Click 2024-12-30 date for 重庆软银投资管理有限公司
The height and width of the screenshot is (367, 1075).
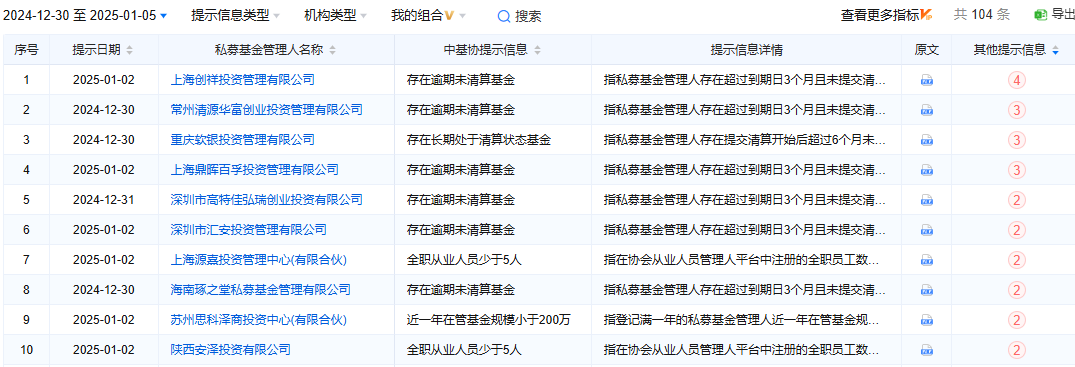tap(104, 141)
